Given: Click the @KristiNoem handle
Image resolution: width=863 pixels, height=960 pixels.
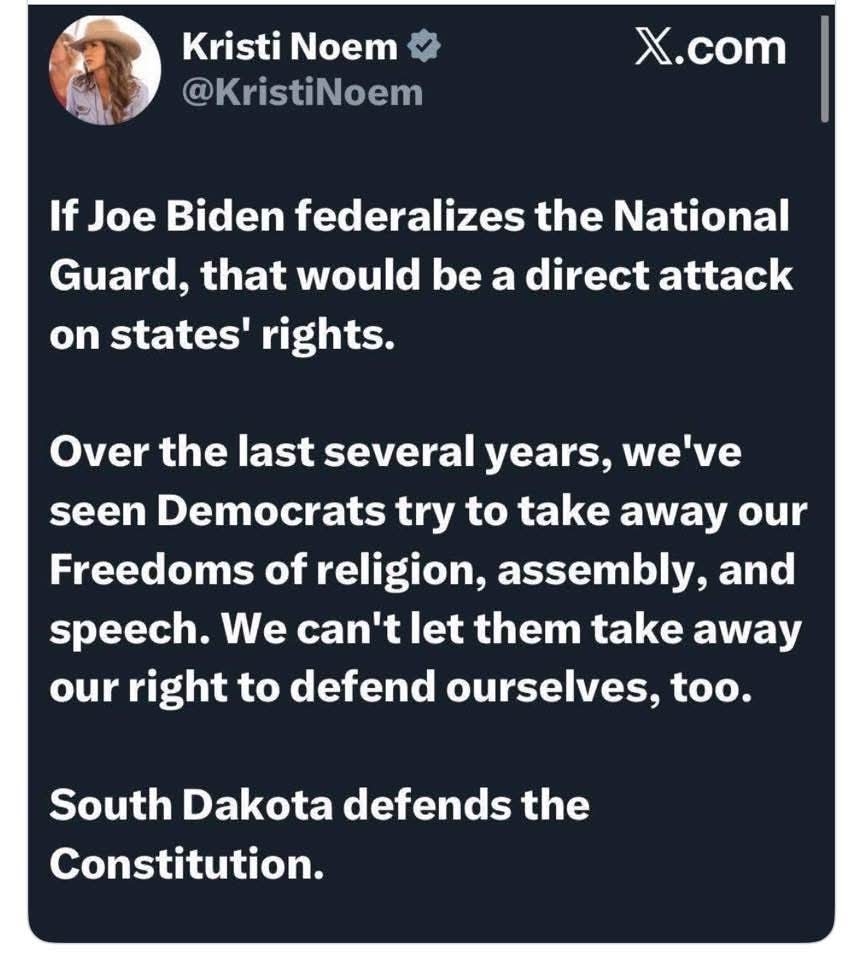Looking at the screenshot, I should click(x=303, y=93).
